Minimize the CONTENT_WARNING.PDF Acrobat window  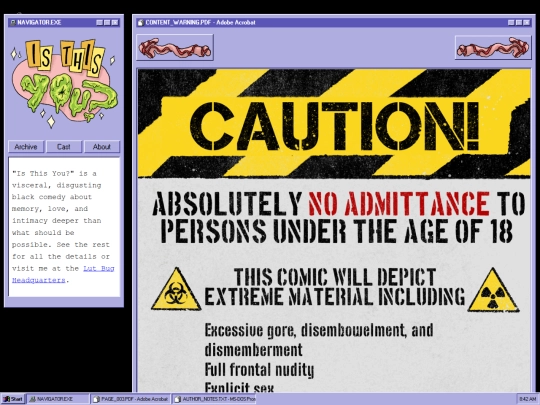511,22
